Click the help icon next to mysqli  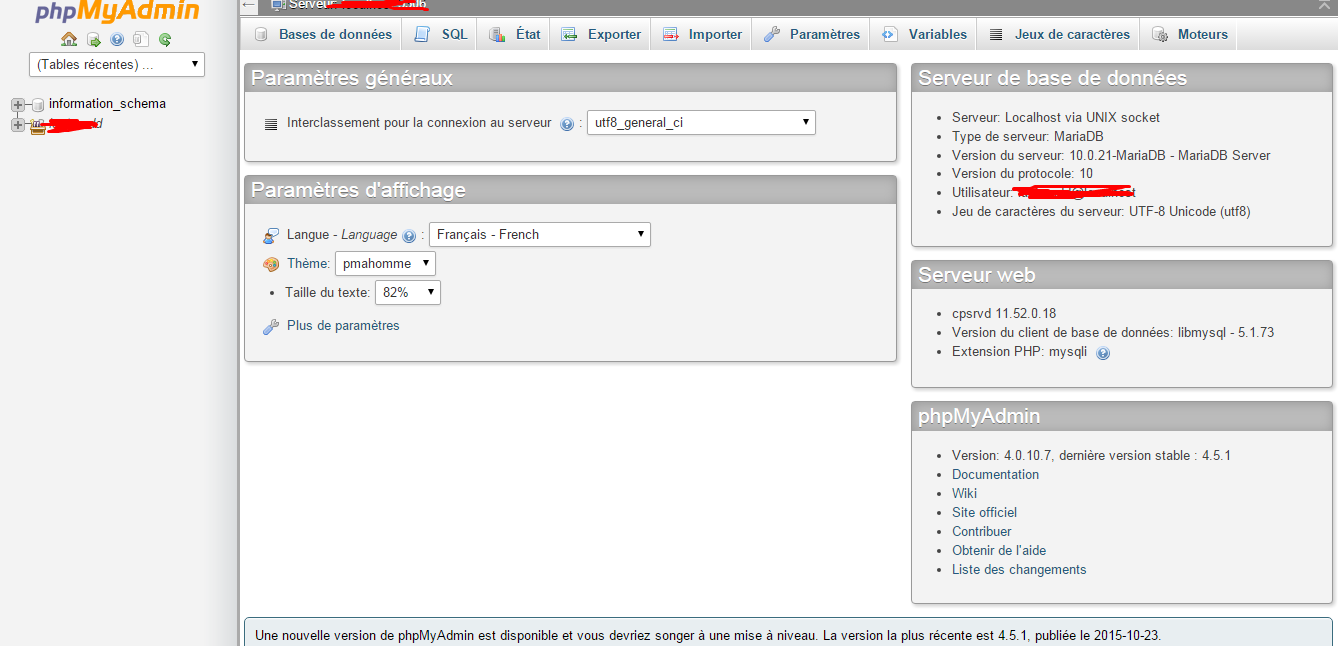point(1103,353)
